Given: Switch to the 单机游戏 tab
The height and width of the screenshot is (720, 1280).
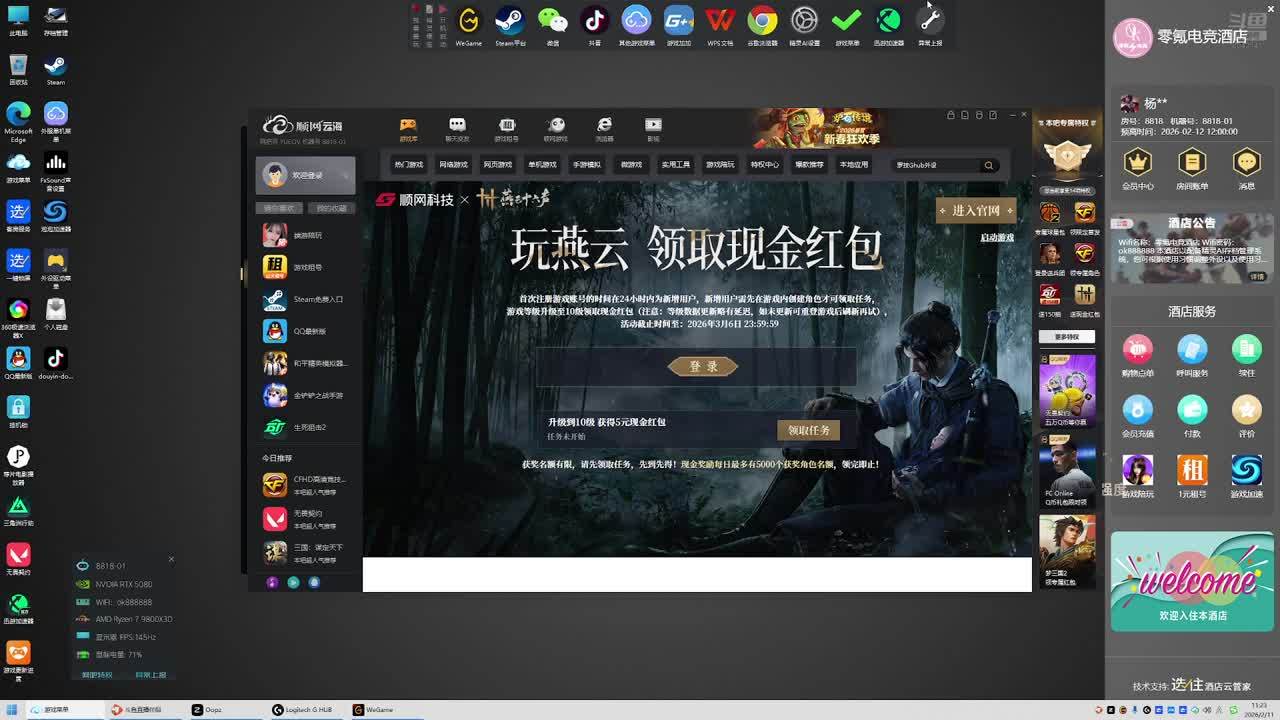Looking at the screenshot, I should (542, 165).
